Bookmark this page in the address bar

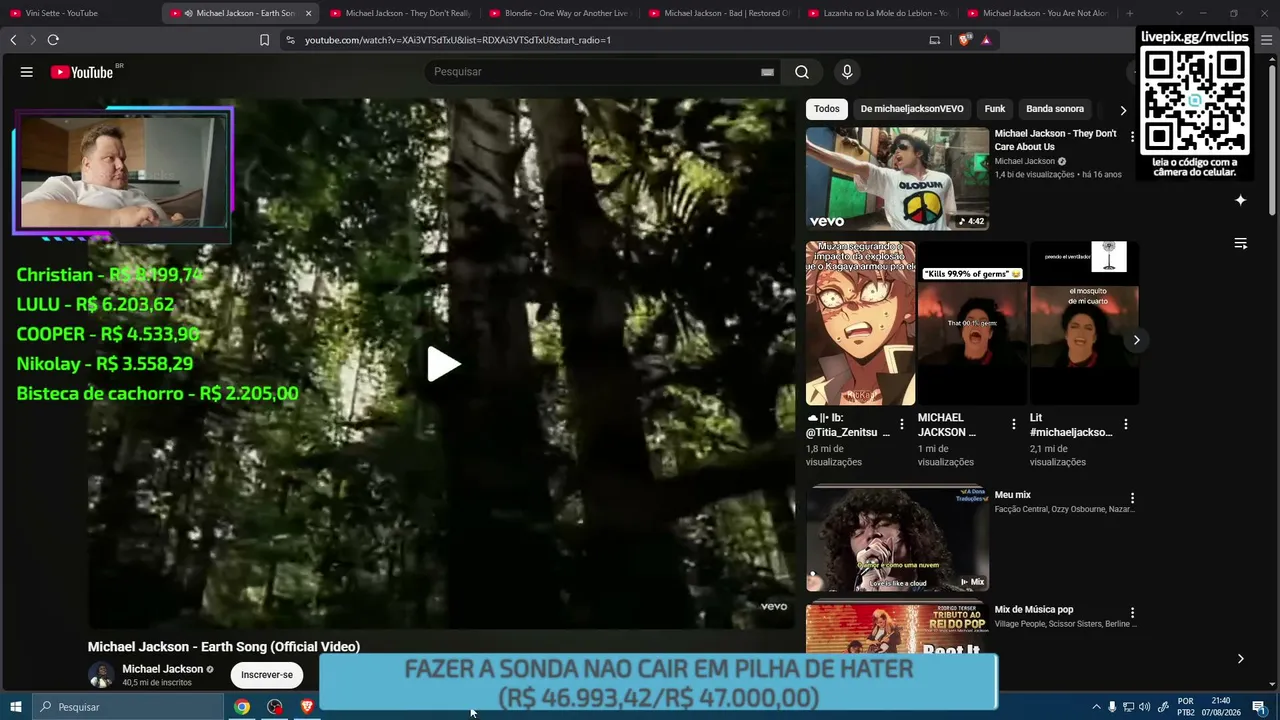pyautogui.click(x=264, y=40)
